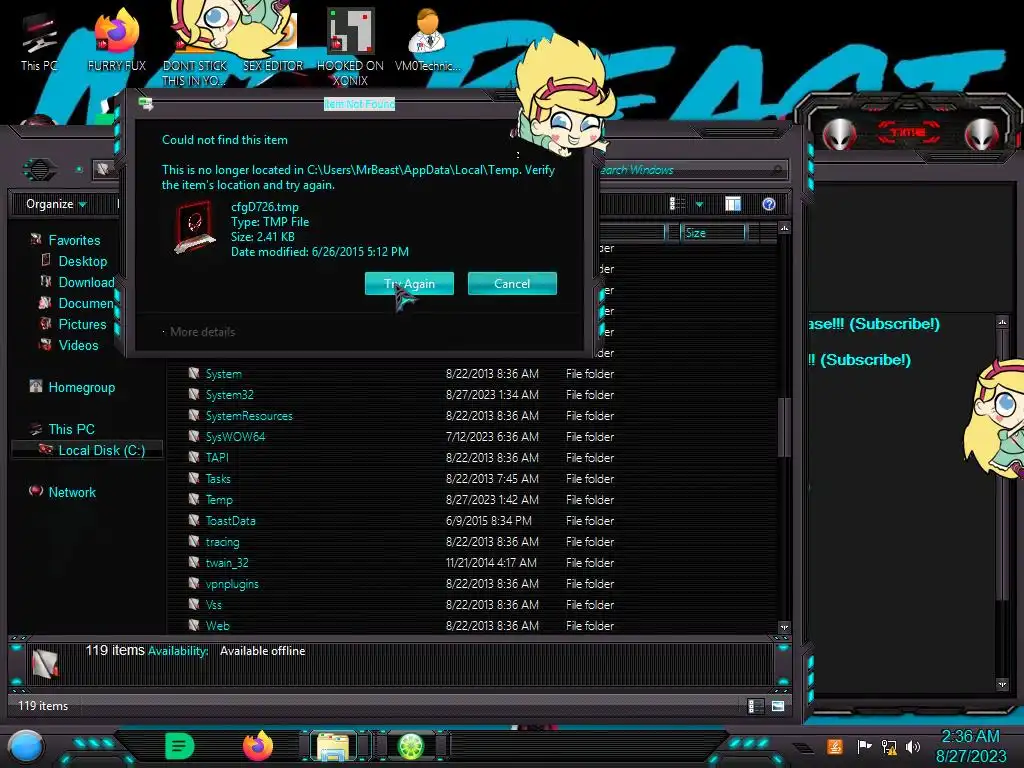Image resolution: width=1024 pixels, height=768 pixels.
Task: Select the System32 folder row
Action: pos(401,394)
